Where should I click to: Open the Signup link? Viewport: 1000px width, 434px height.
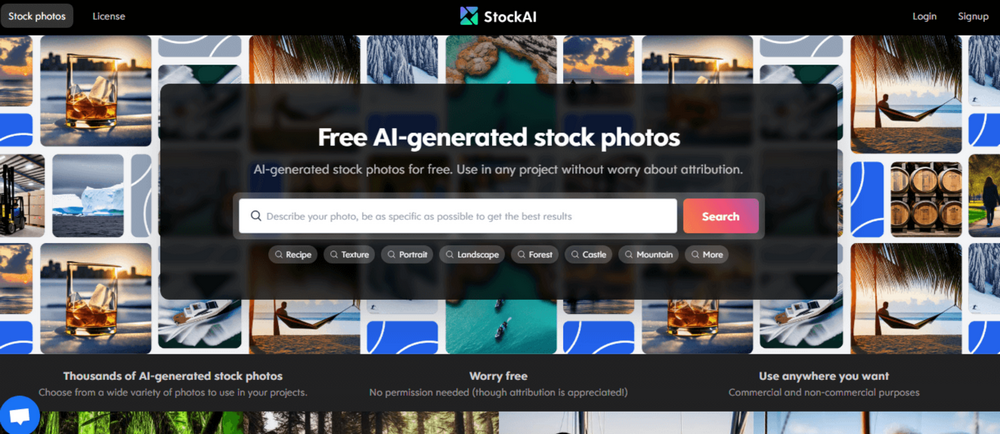click(x=973, y=17)
